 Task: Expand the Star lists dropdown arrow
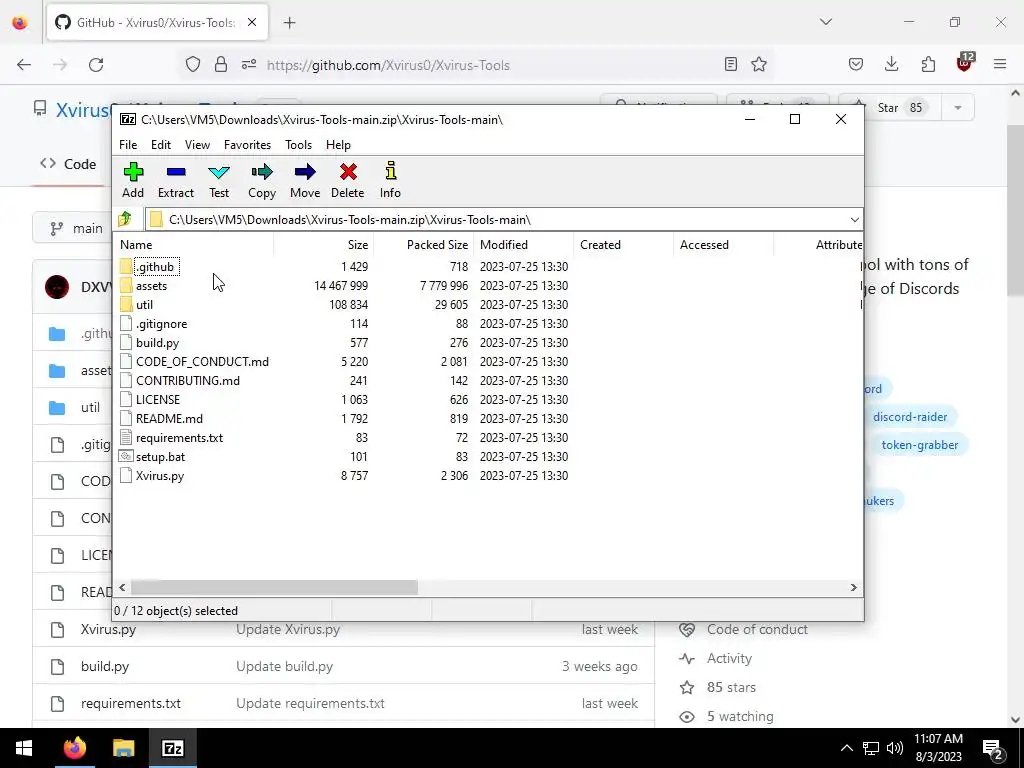[958, 108]
